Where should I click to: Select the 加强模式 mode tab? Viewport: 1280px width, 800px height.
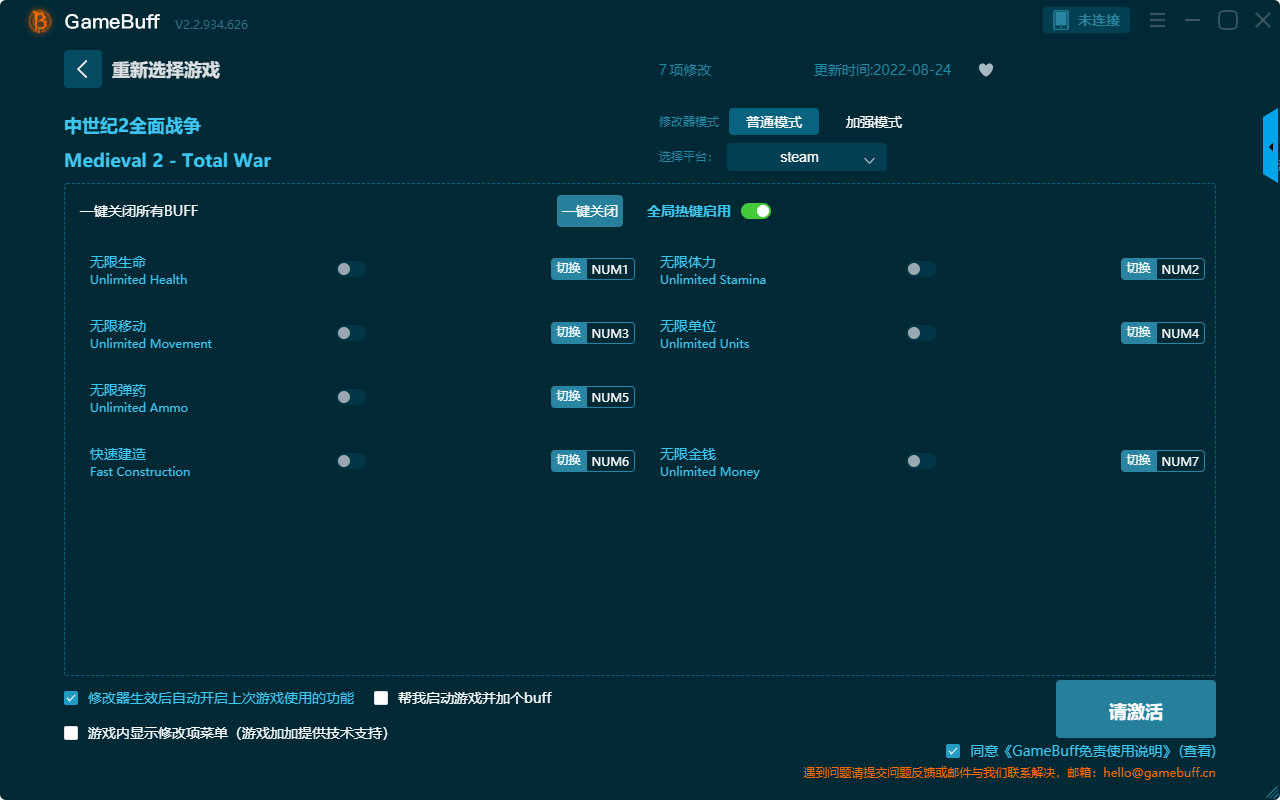click(x=874, y=122)
